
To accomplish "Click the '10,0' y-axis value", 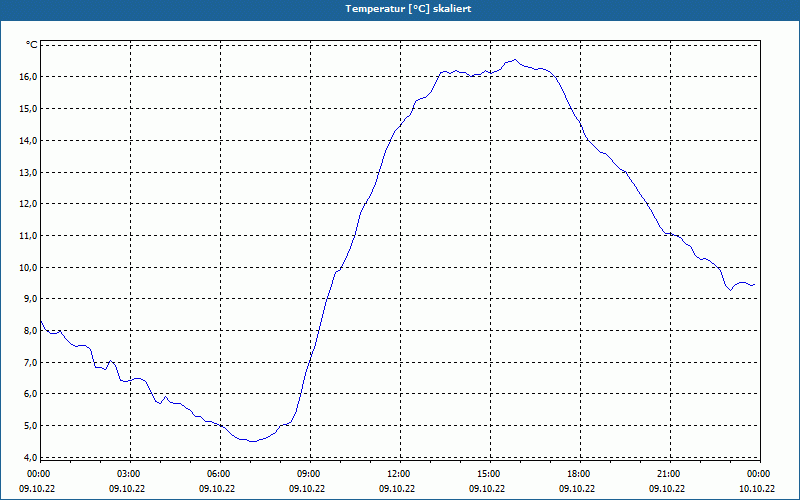I will pyautogui.click(x=29, y=267).
